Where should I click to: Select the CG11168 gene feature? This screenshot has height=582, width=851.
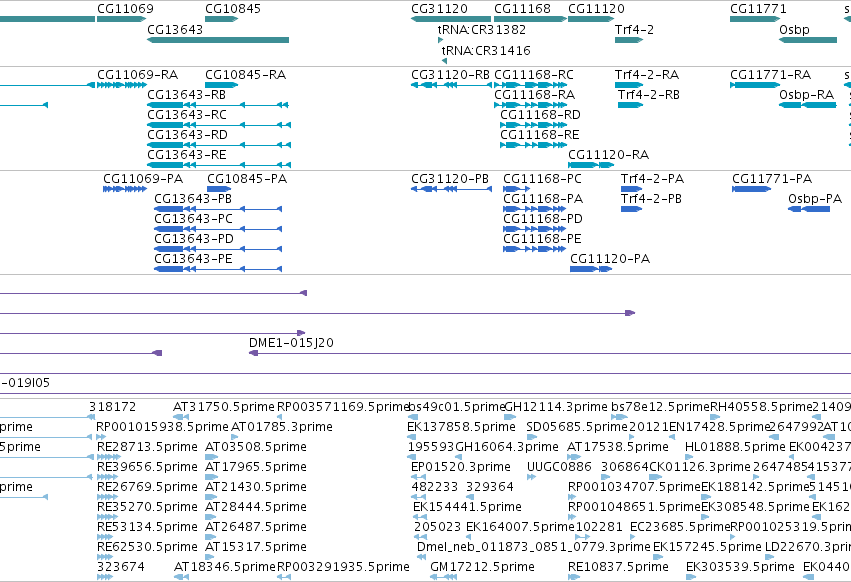point(530,19)
